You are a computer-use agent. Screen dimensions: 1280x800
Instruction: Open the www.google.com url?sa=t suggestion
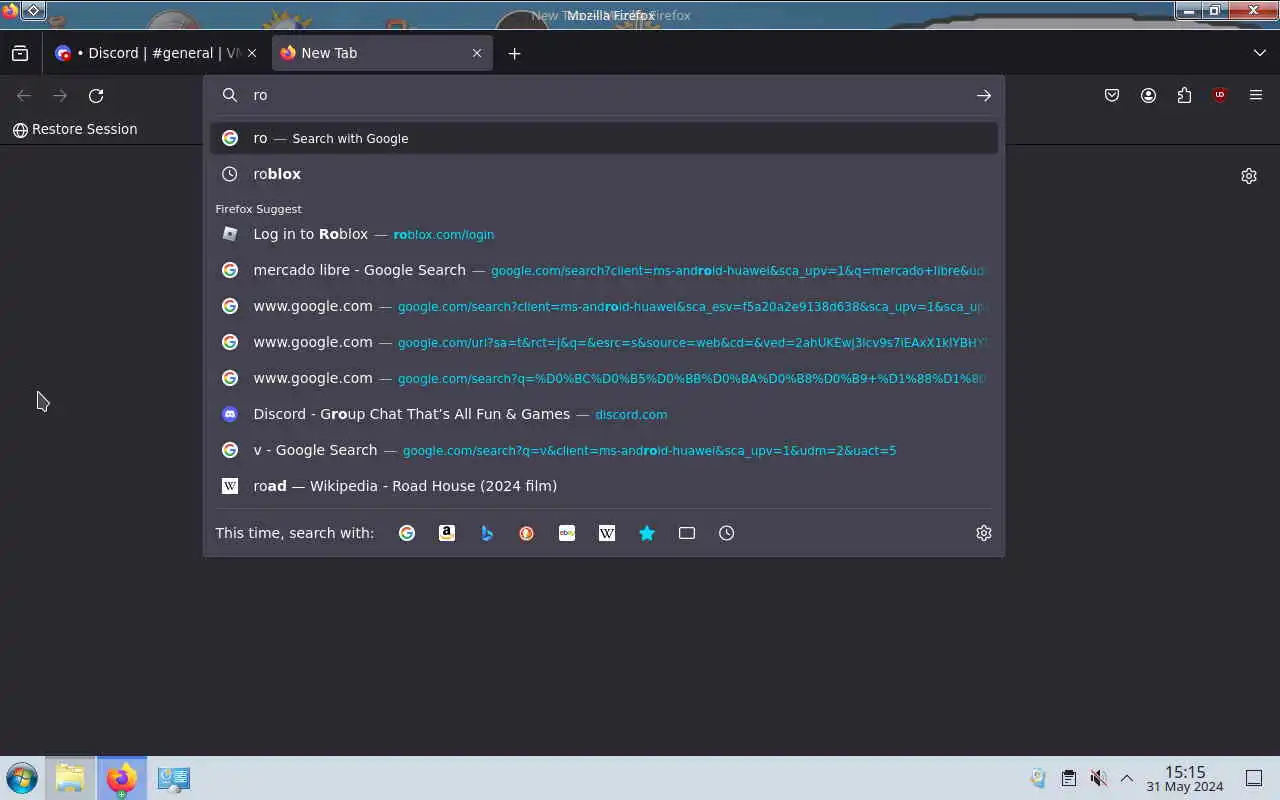pyautogui.click(x=604, y=342)
